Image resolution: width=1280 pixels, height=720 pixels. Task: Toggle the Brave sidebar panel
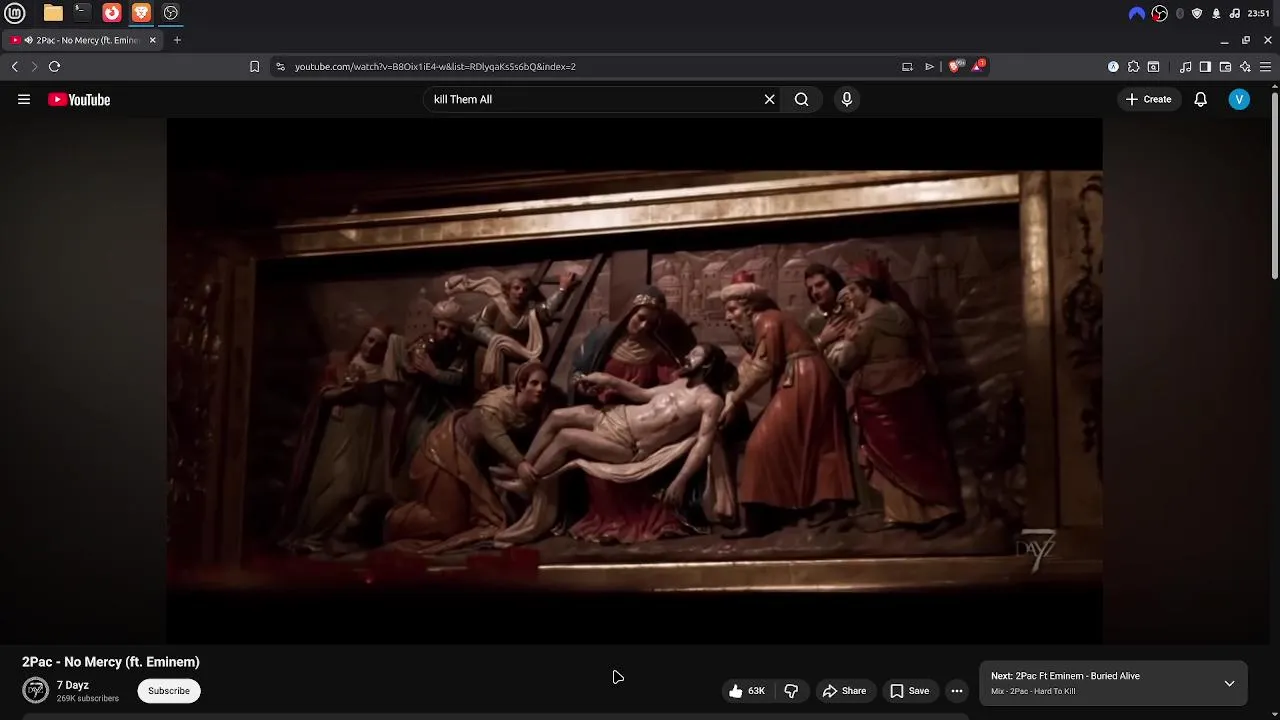point(1205,66)
